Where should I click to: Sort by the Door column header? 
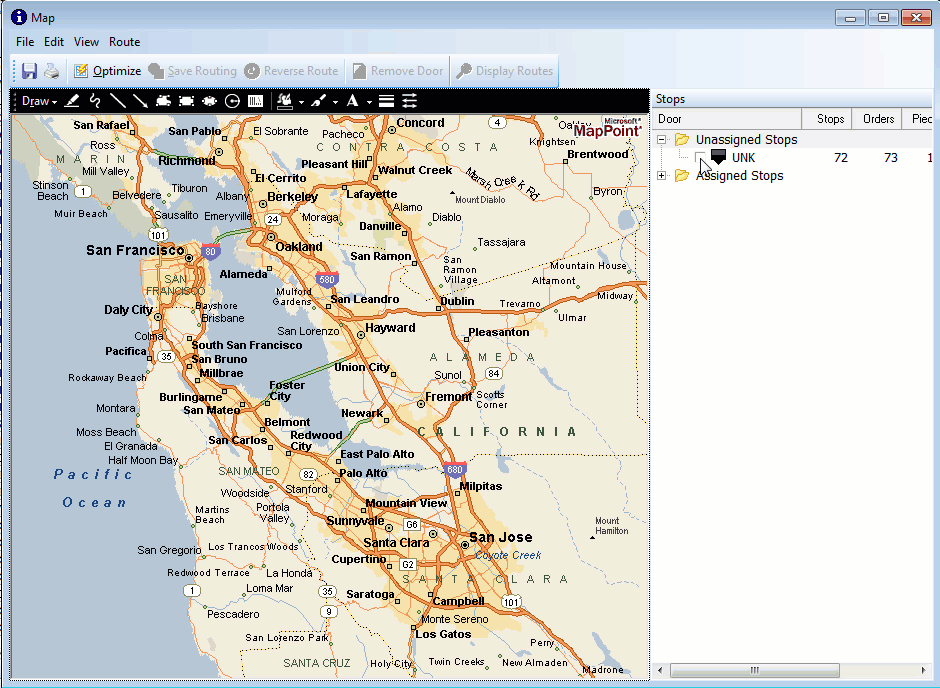(727, 119)
